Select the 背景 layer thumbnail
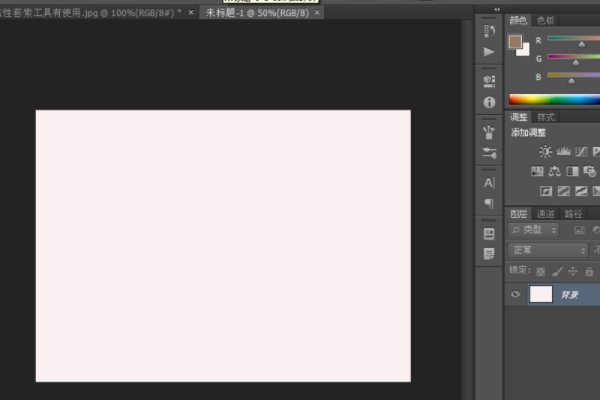The height and width of the screenshot is (400, 600). tap(541, 294)
